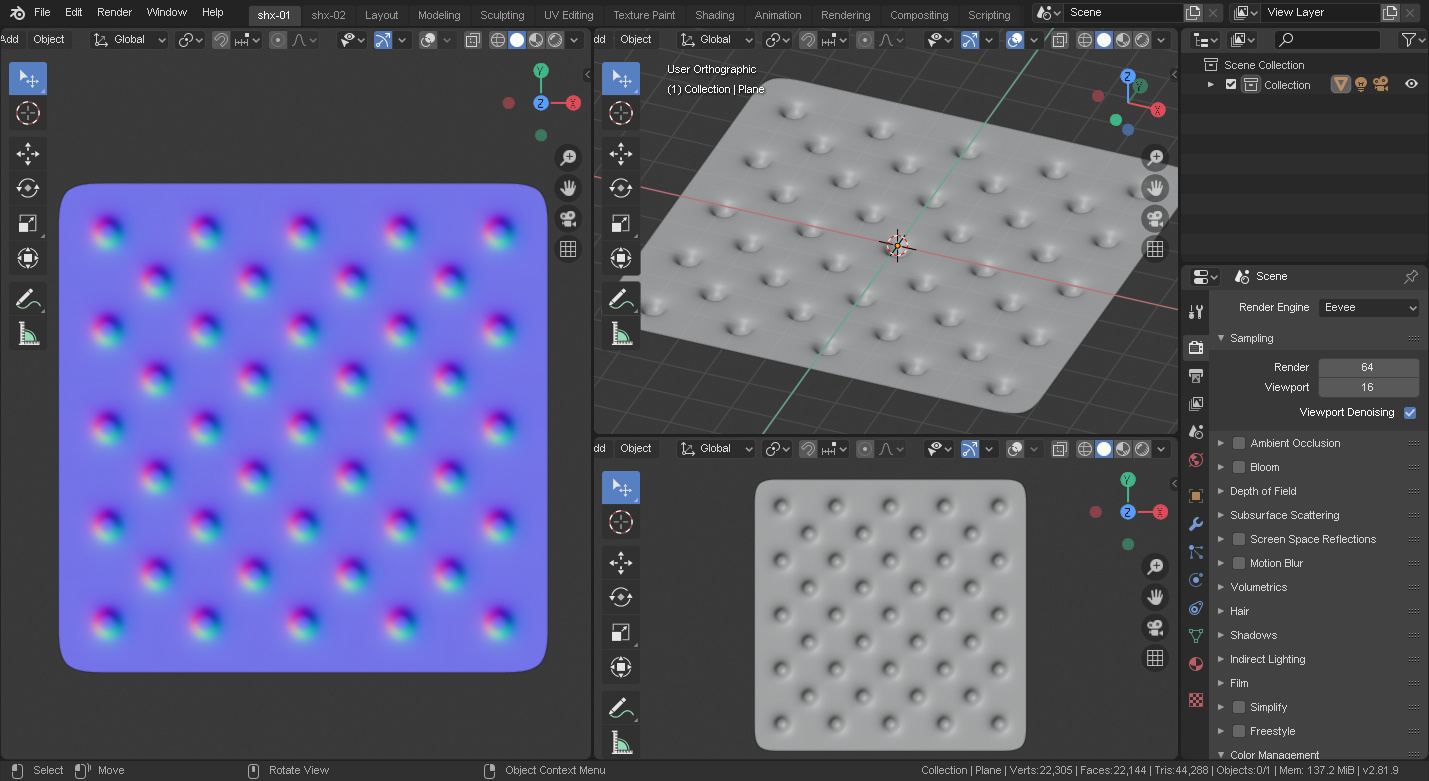Switch left viewport to wireframe shading
This screenshot has height=781, width=1429.
[x=498, y=40]
